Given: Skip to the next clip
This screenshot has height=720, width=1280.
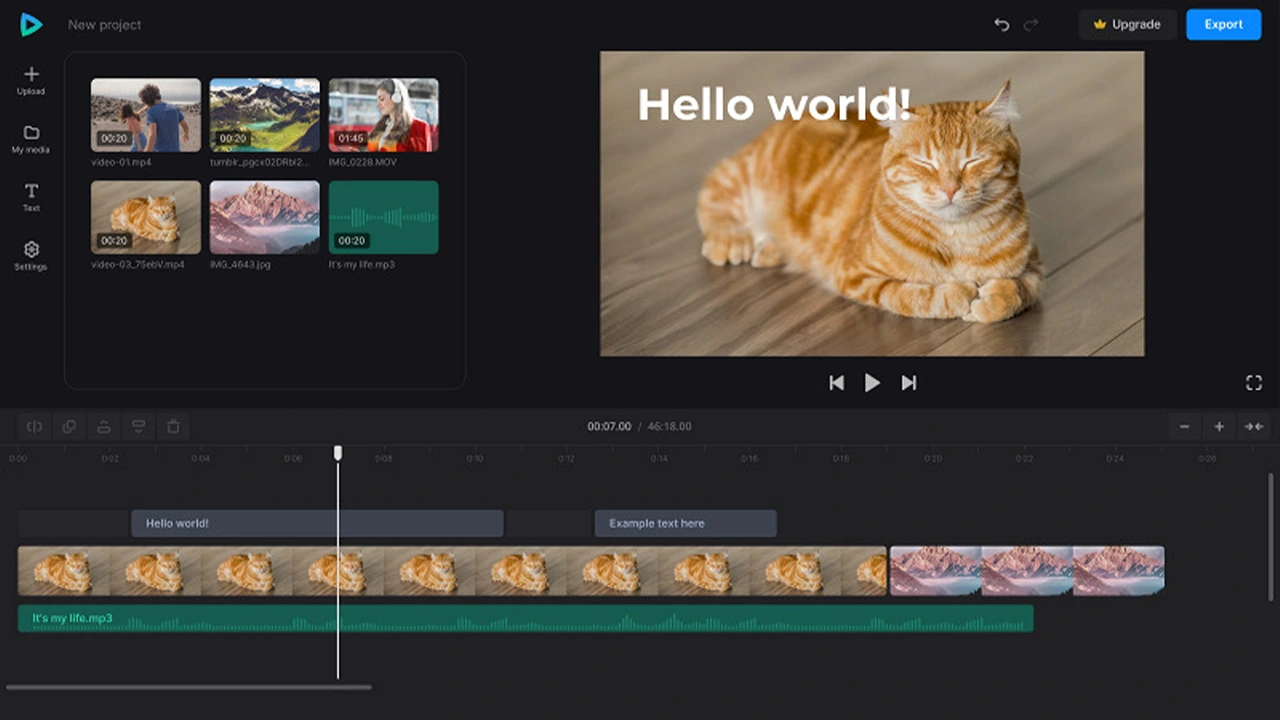Looking at the screenshot, I should [x=908, y=383].
